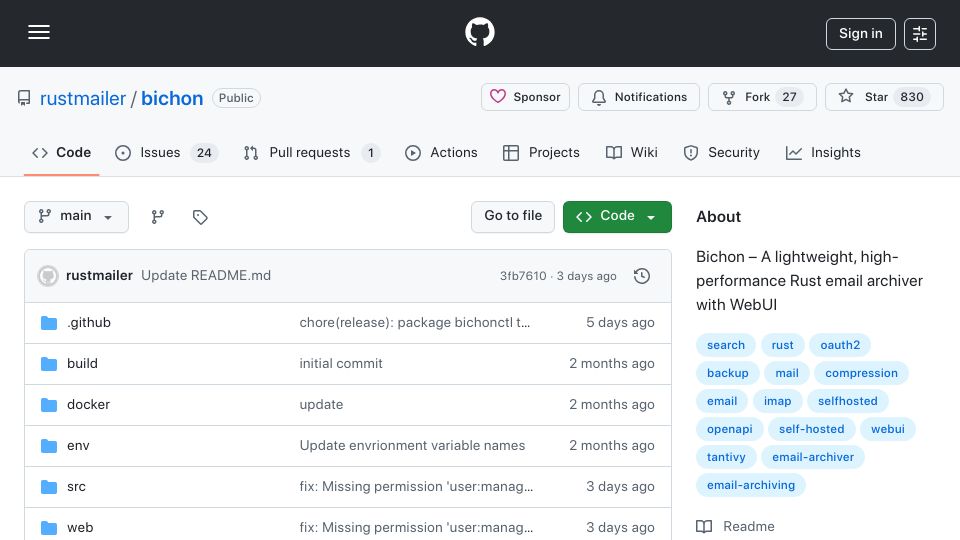Open 'initial commit' message link

tap(340, 364)
